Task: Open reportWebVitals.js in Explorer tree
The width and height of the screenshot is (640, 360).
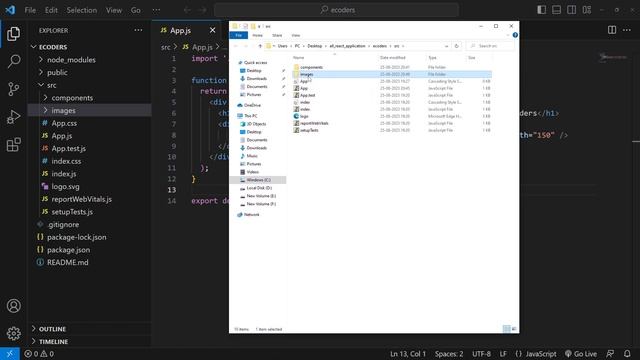Action: (x=90, y=199)
